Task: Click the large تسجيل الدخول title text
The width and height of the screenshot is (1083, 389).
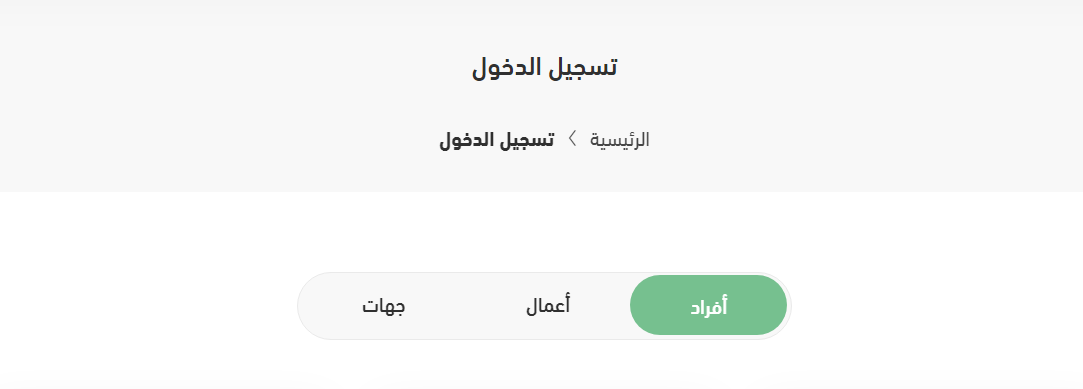Action: pyautogui.click(x=544, y=67)
